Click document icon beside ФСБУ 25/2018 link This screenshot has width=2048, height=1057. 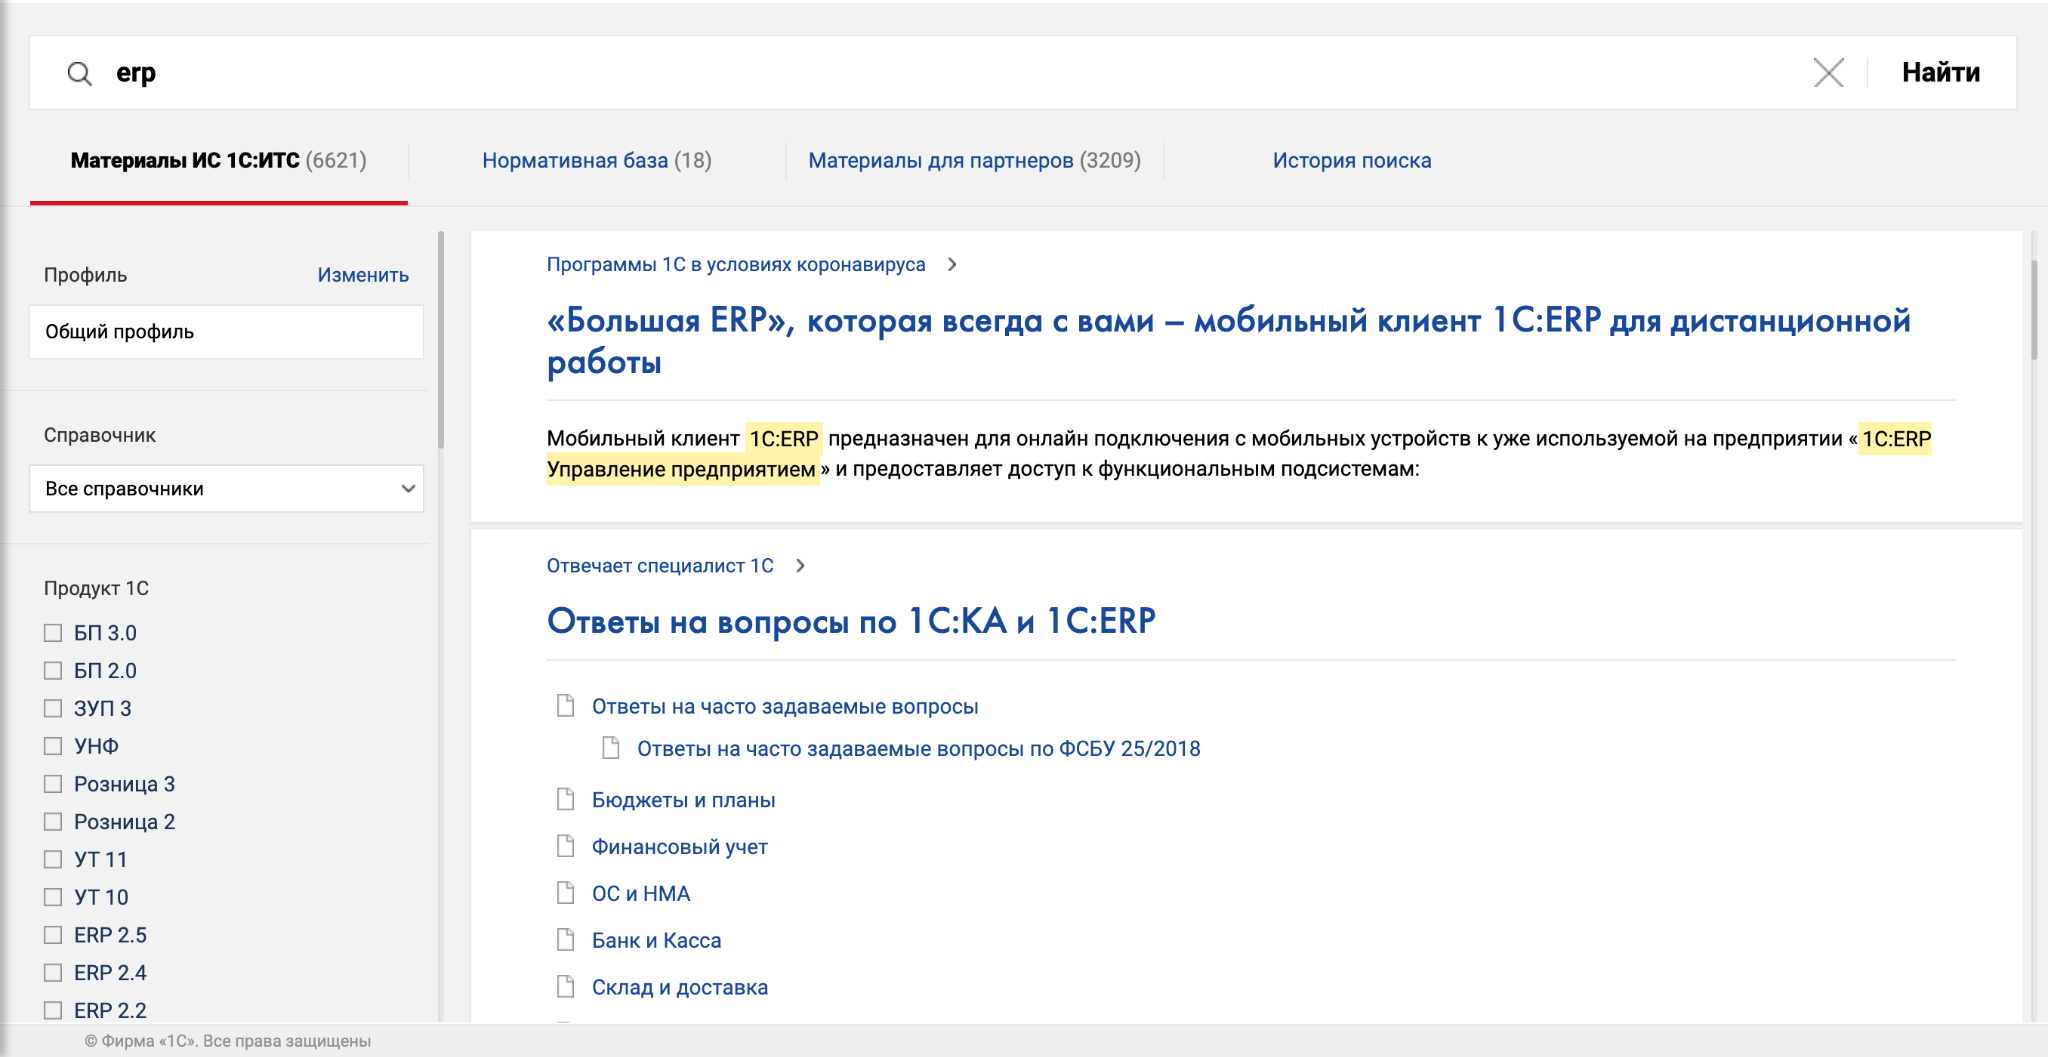(611, 748)
